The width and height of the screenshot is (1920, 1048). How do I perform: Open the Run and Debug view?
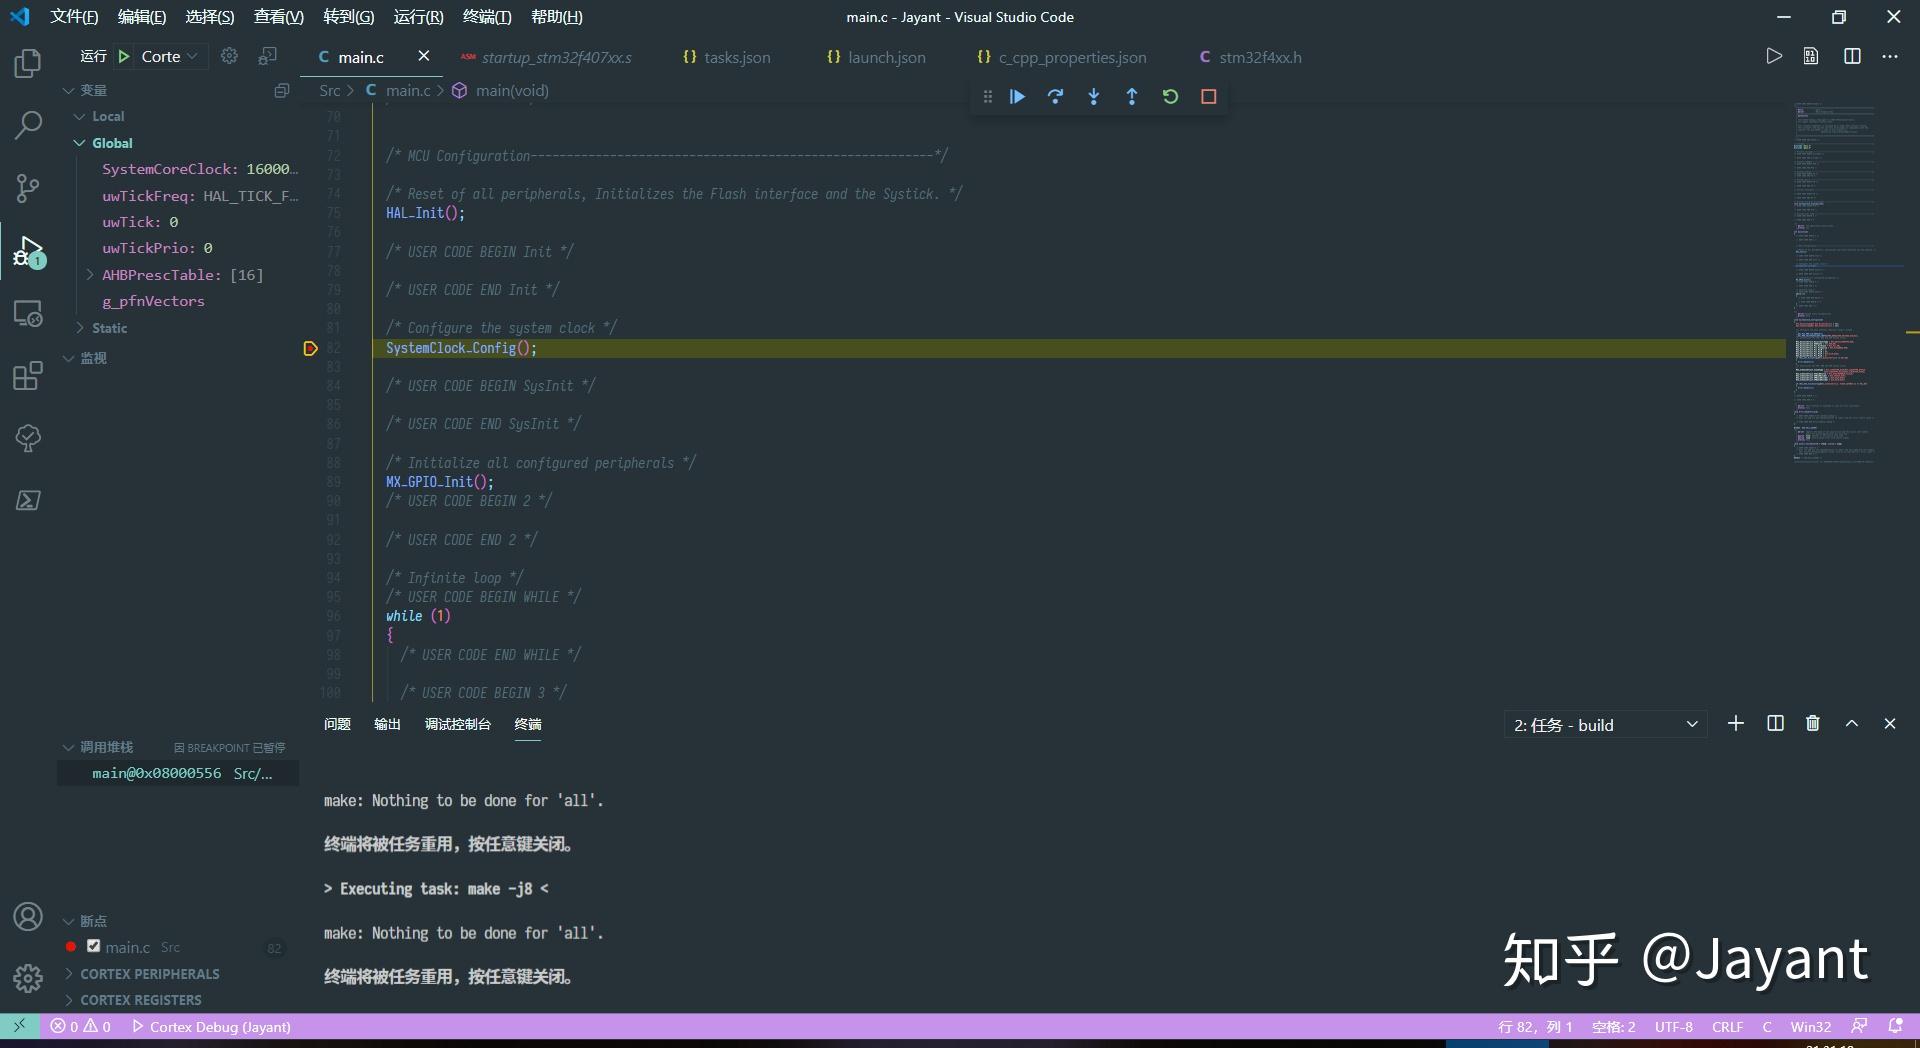click(28, 251)
